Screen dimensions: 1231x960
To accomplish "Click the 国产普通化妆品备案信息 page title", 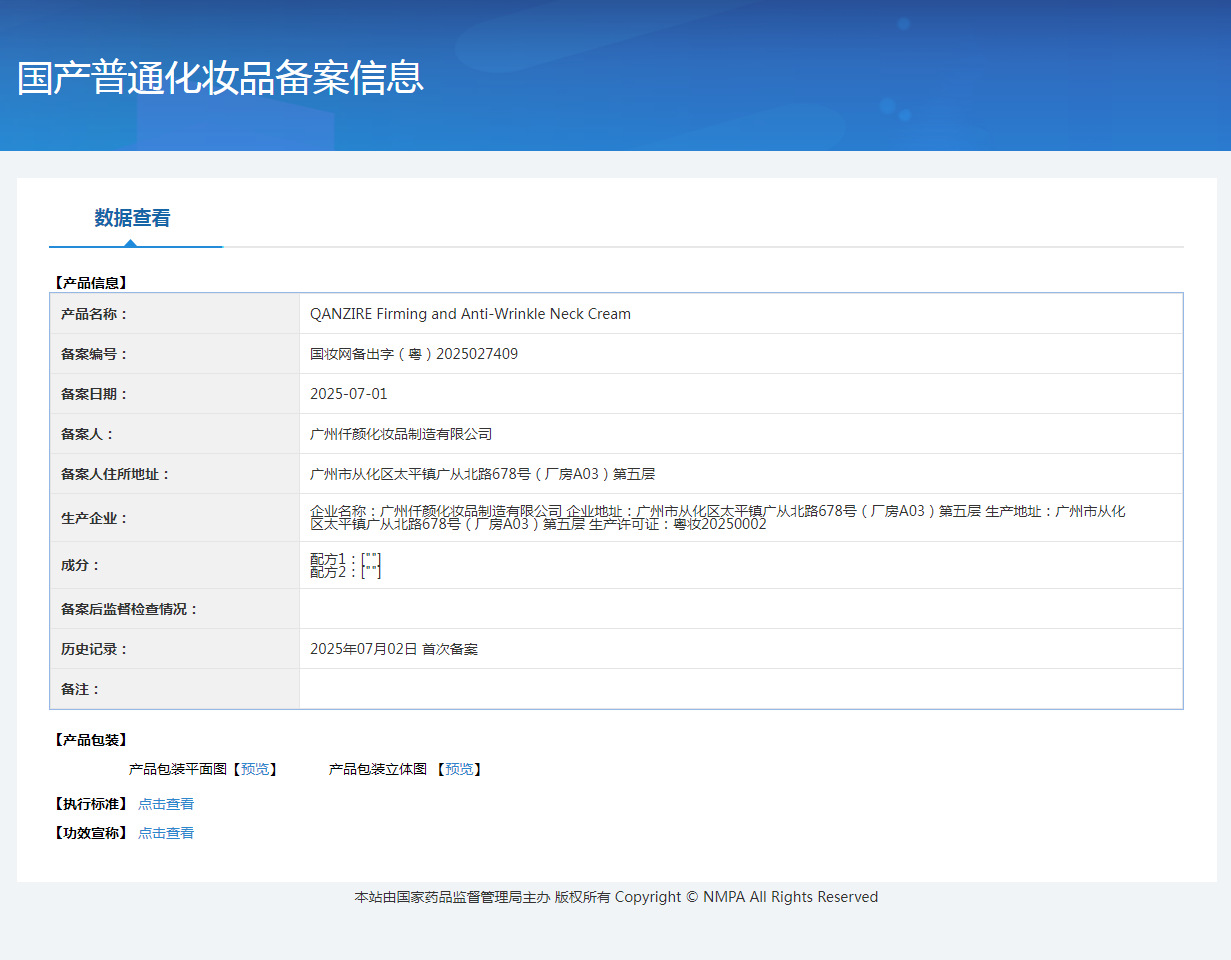I will pyautogui.click(x=220, y=77).
